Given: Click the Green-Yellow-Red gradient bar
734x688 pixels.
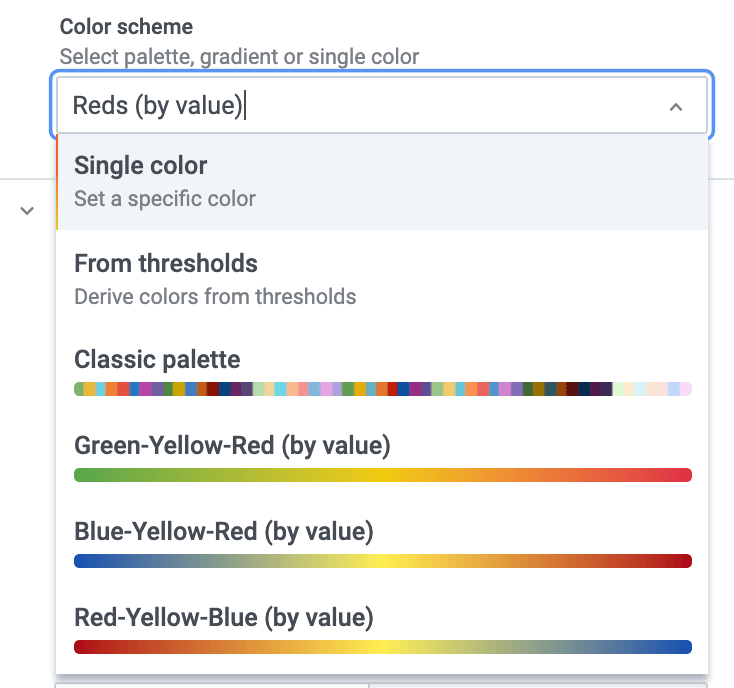Looking at the screenshot, I should 383,475.
